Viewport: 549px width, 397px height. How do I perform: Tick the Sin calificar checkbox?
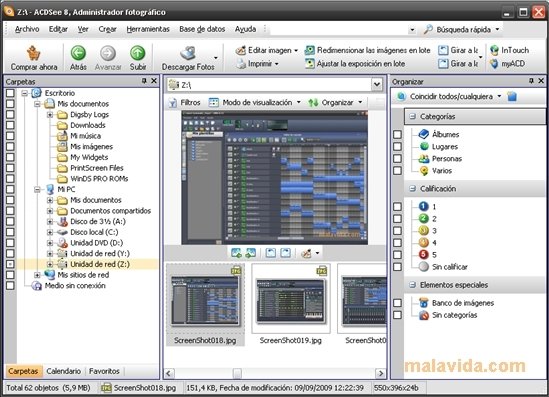pos(397,267)
